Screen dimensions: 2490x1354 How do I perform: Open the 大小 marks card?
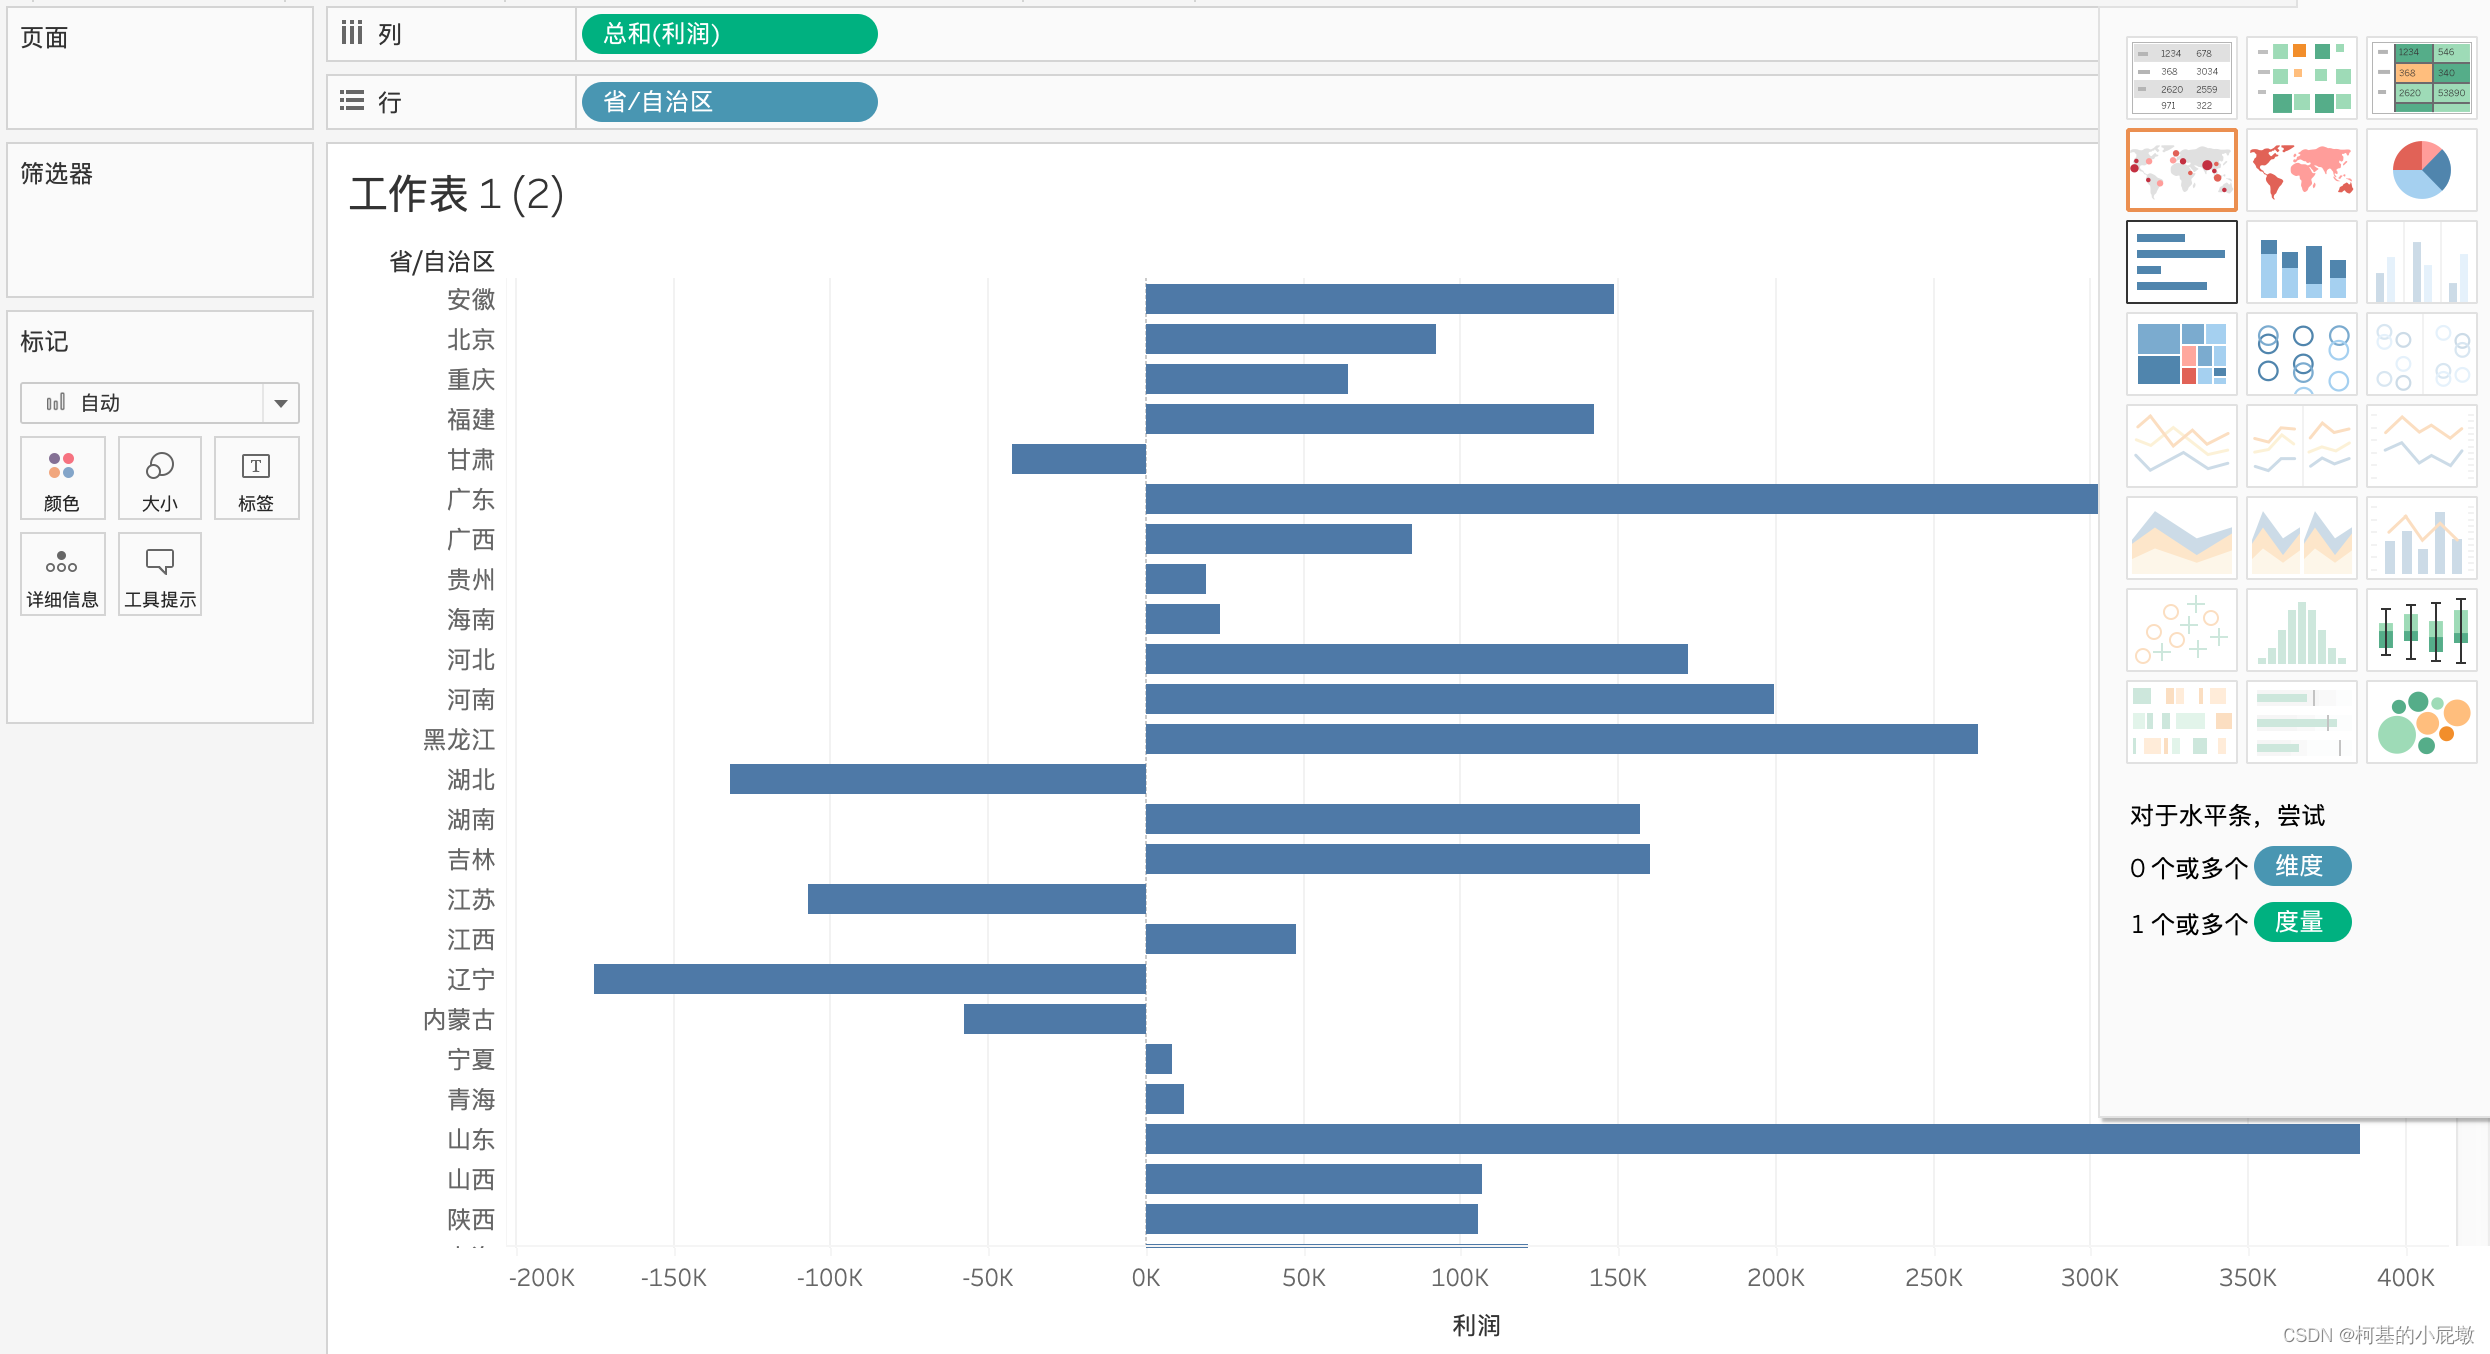[x=159, y=478]
